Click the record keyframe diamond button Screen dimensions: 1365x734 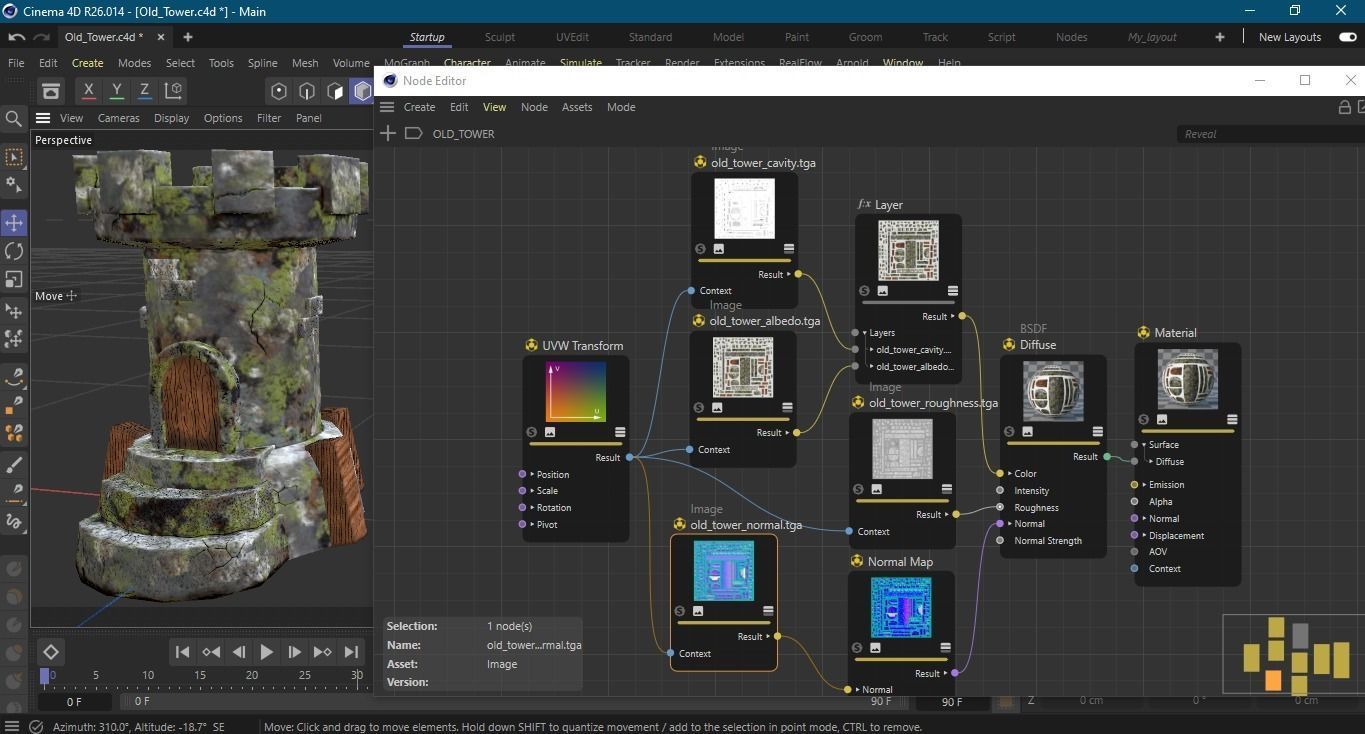pos(51,652)
